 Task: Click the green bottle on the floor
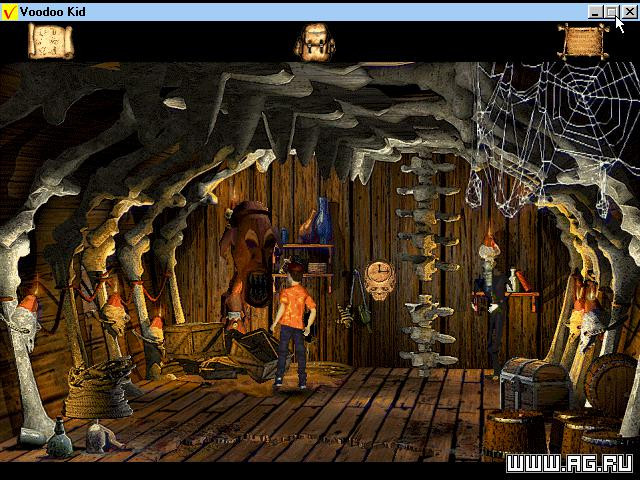point(60,438)
